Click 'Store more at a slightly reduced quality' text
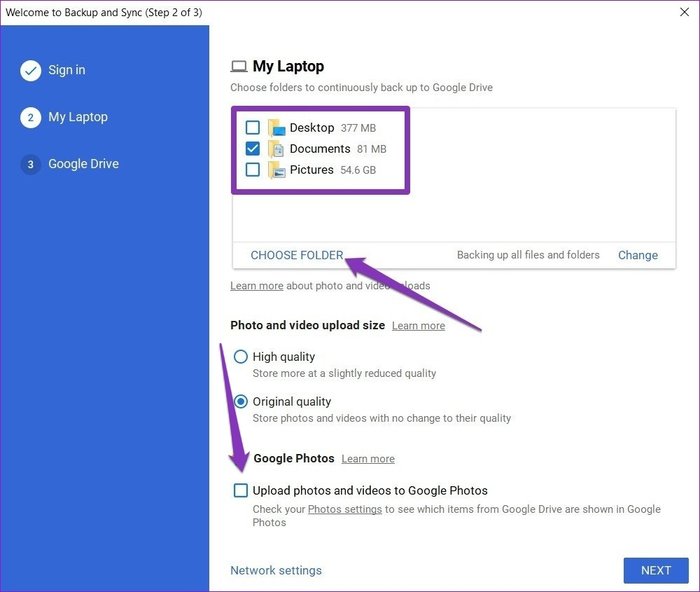 click(344, 374)
